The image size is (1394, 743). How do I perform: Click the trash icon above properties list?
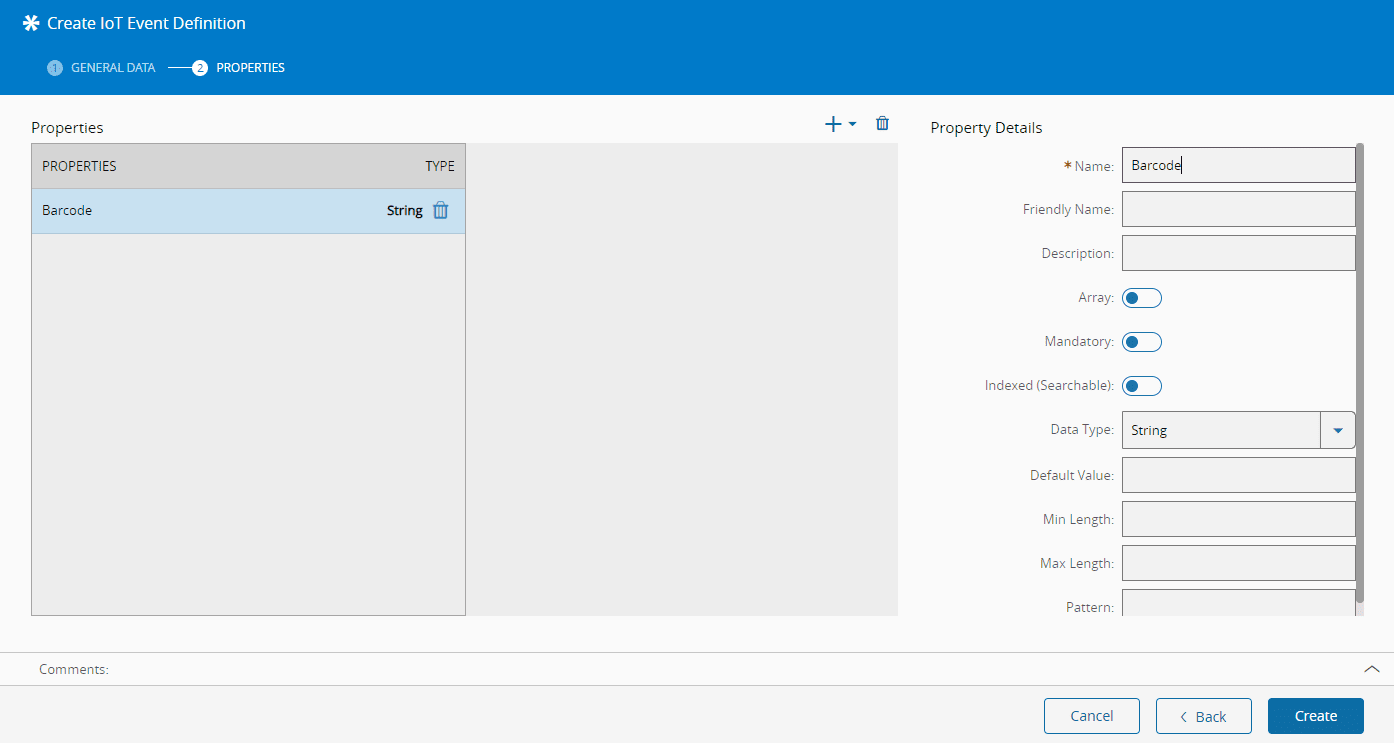point(882,124)
